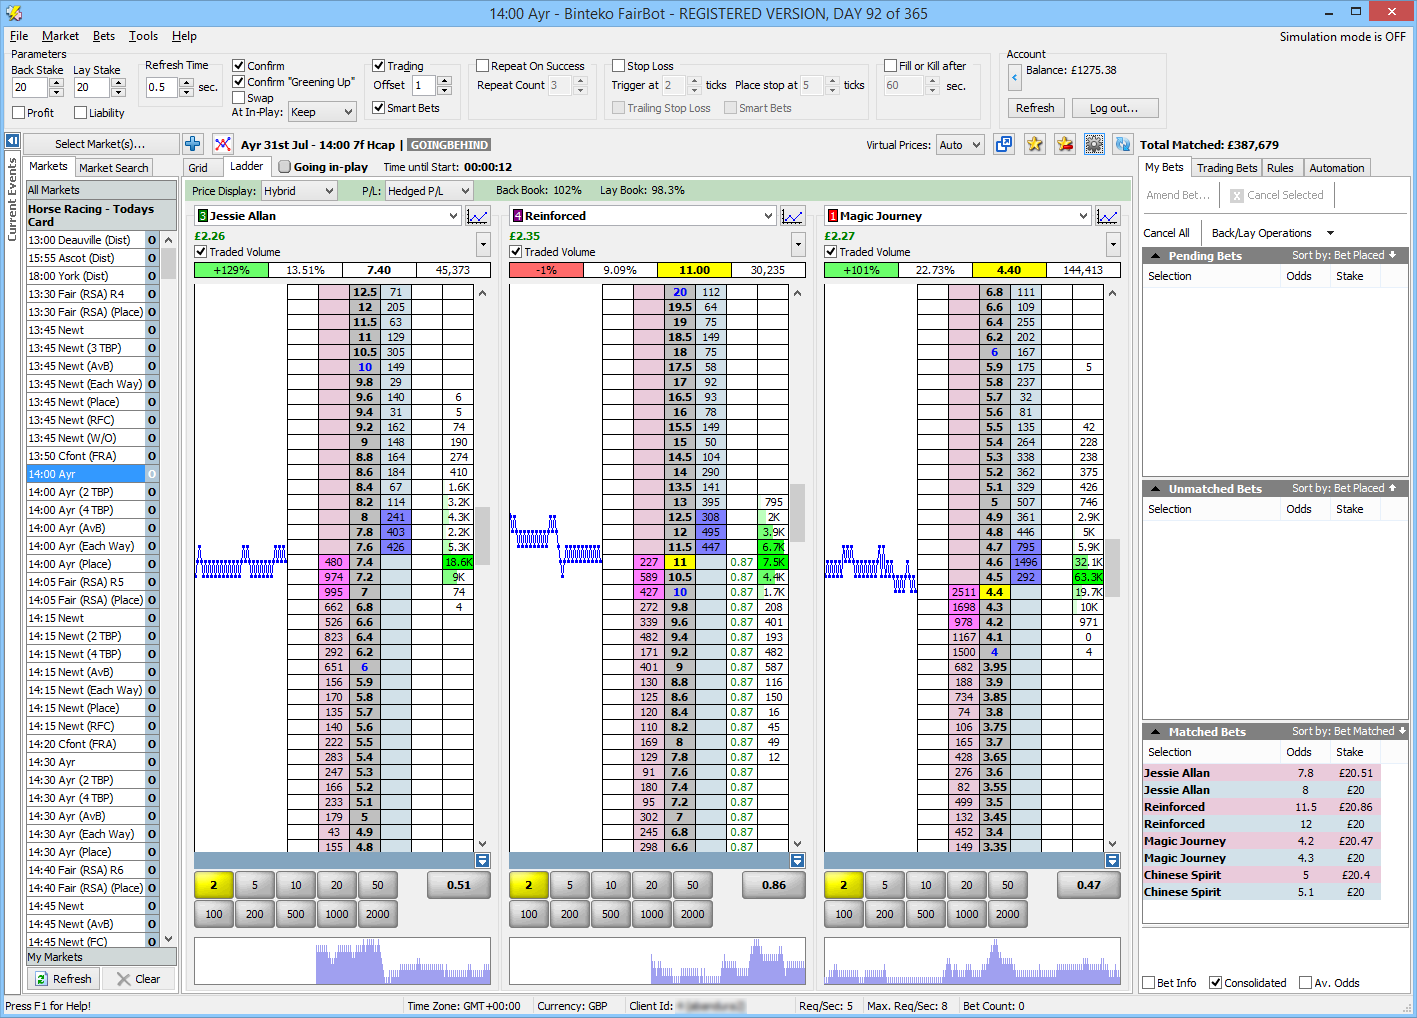This screenshot has height=1018, width=1417.
Task: Open the Price Display Hybrid dropdown
Action: [x=298, y=190]
